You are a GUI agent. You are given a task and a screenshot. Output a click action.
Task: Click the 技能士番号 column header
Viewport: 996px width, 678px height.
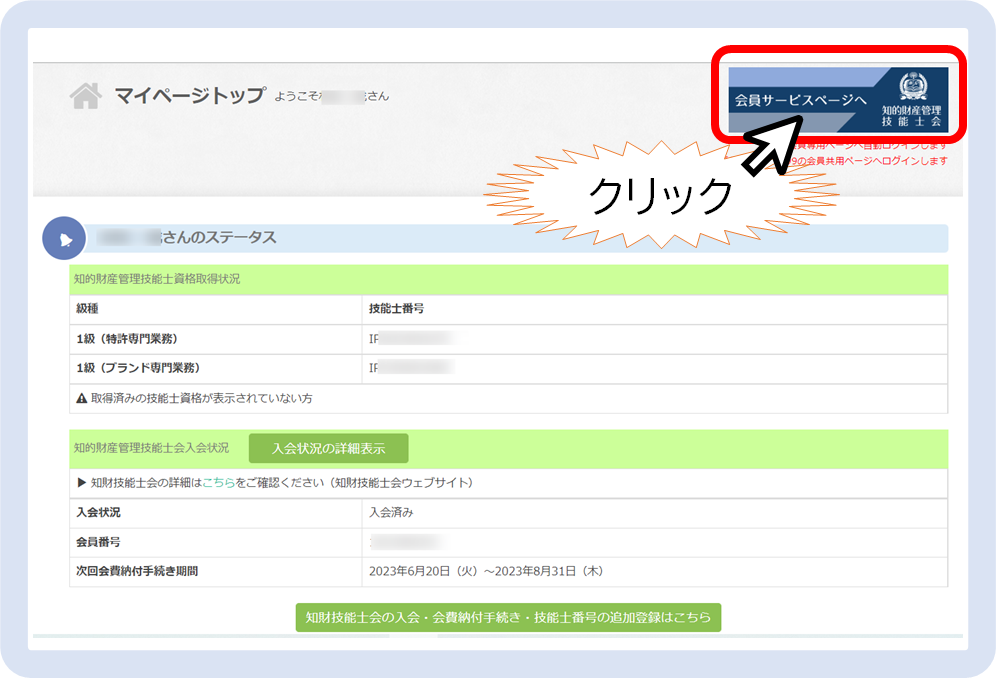[x=396, y=309]
